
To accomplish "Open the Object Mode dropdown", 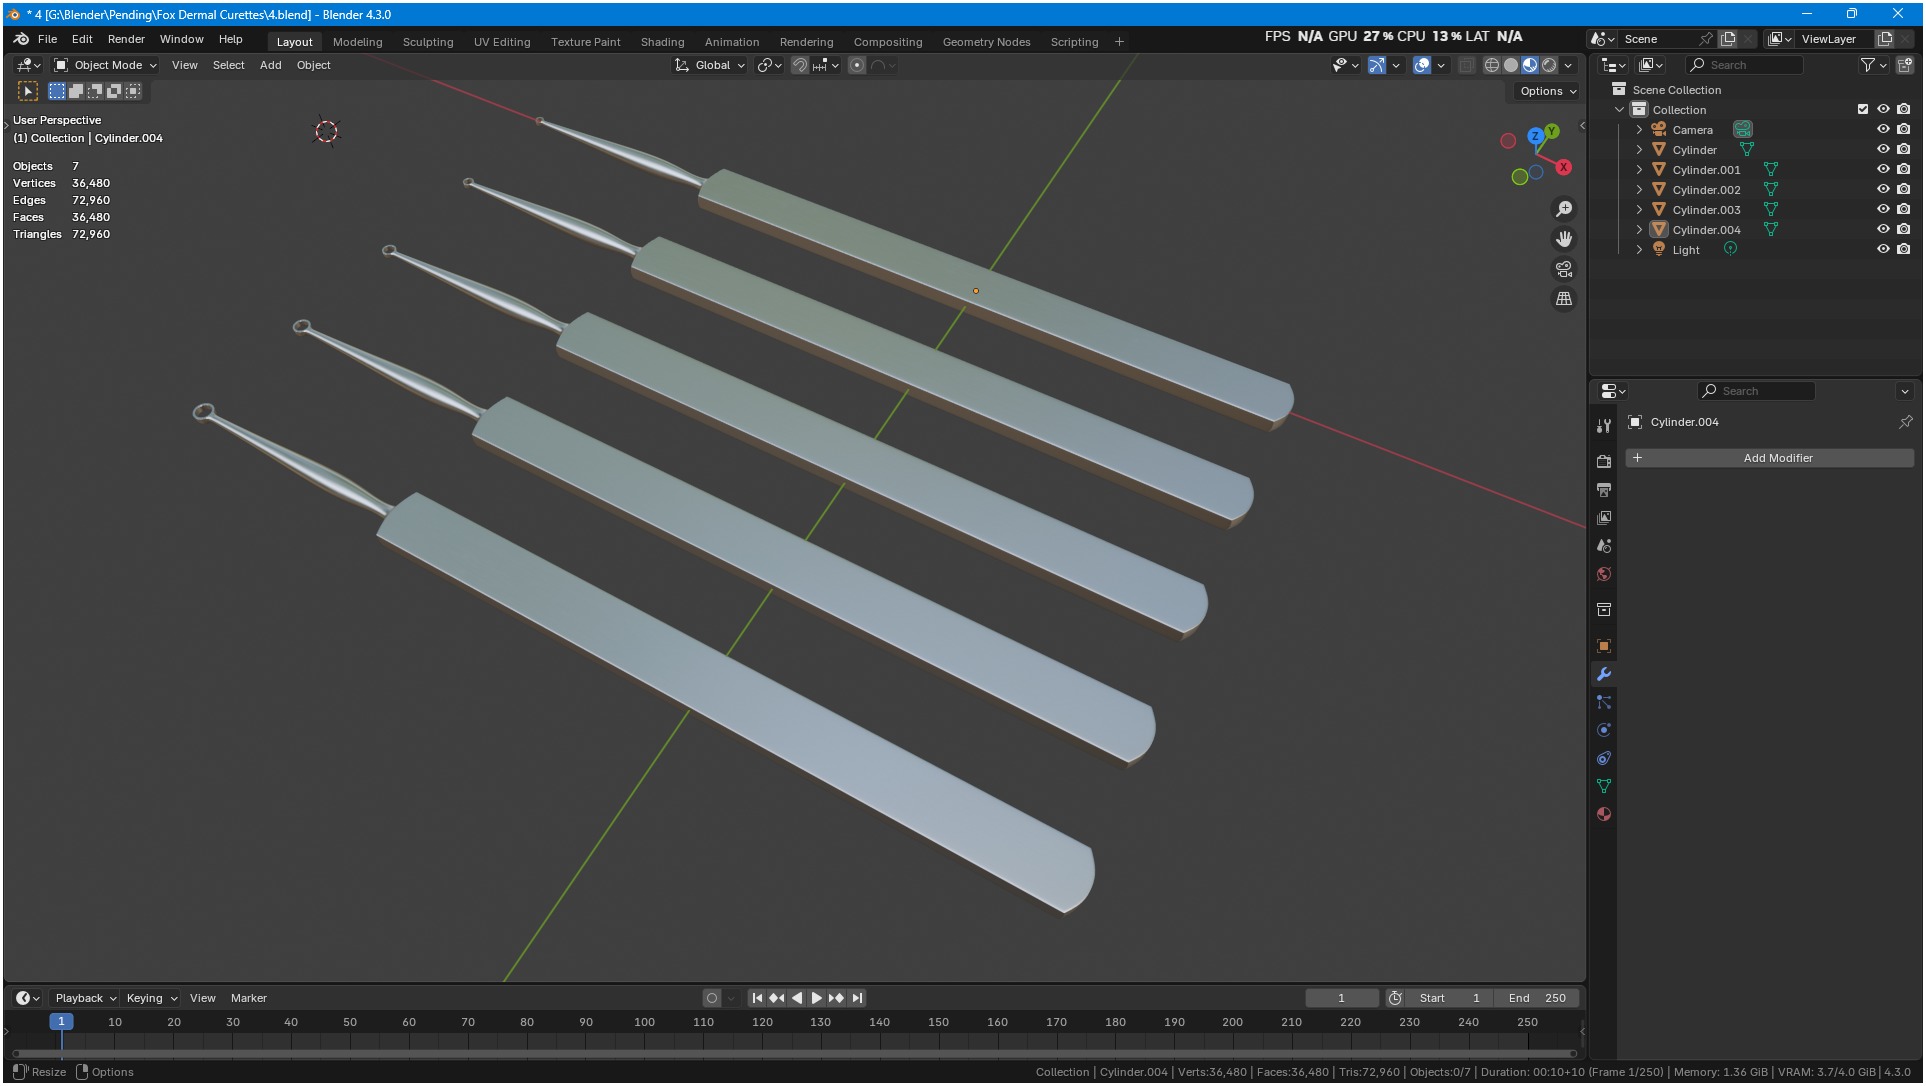I will [105, 65].
